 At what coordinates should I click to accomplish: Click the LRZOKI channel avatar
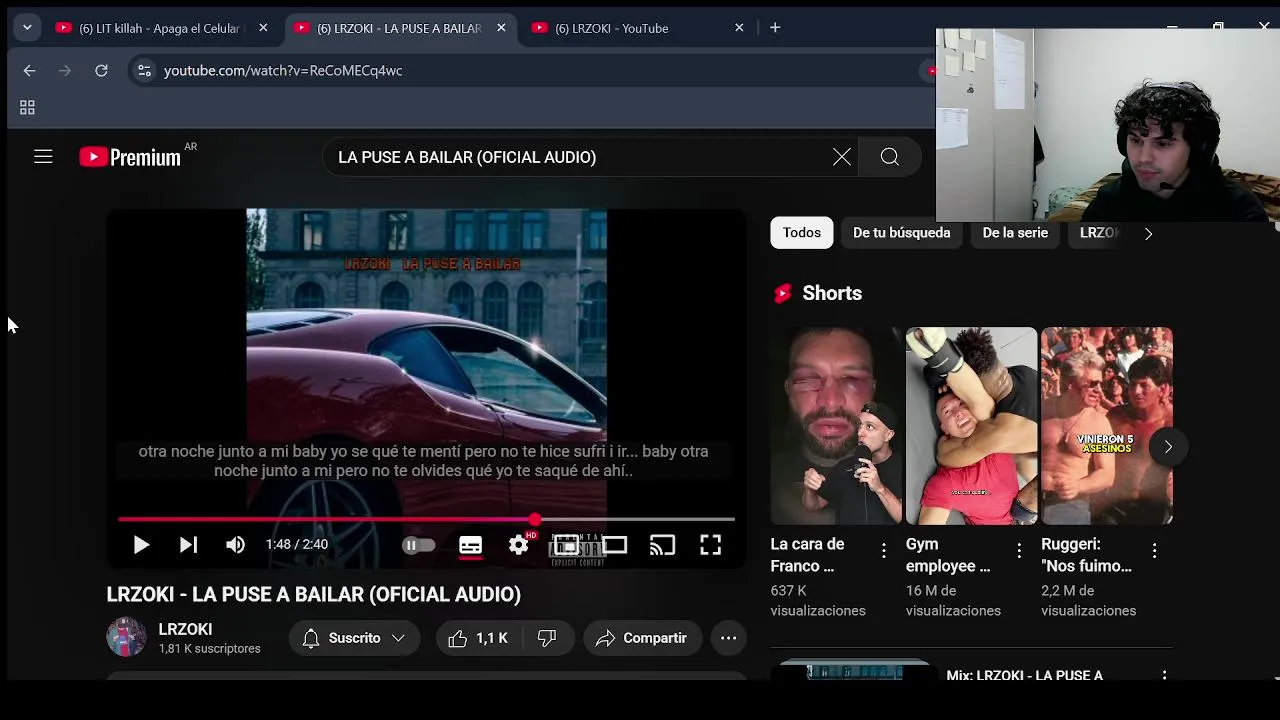(126, 637)
